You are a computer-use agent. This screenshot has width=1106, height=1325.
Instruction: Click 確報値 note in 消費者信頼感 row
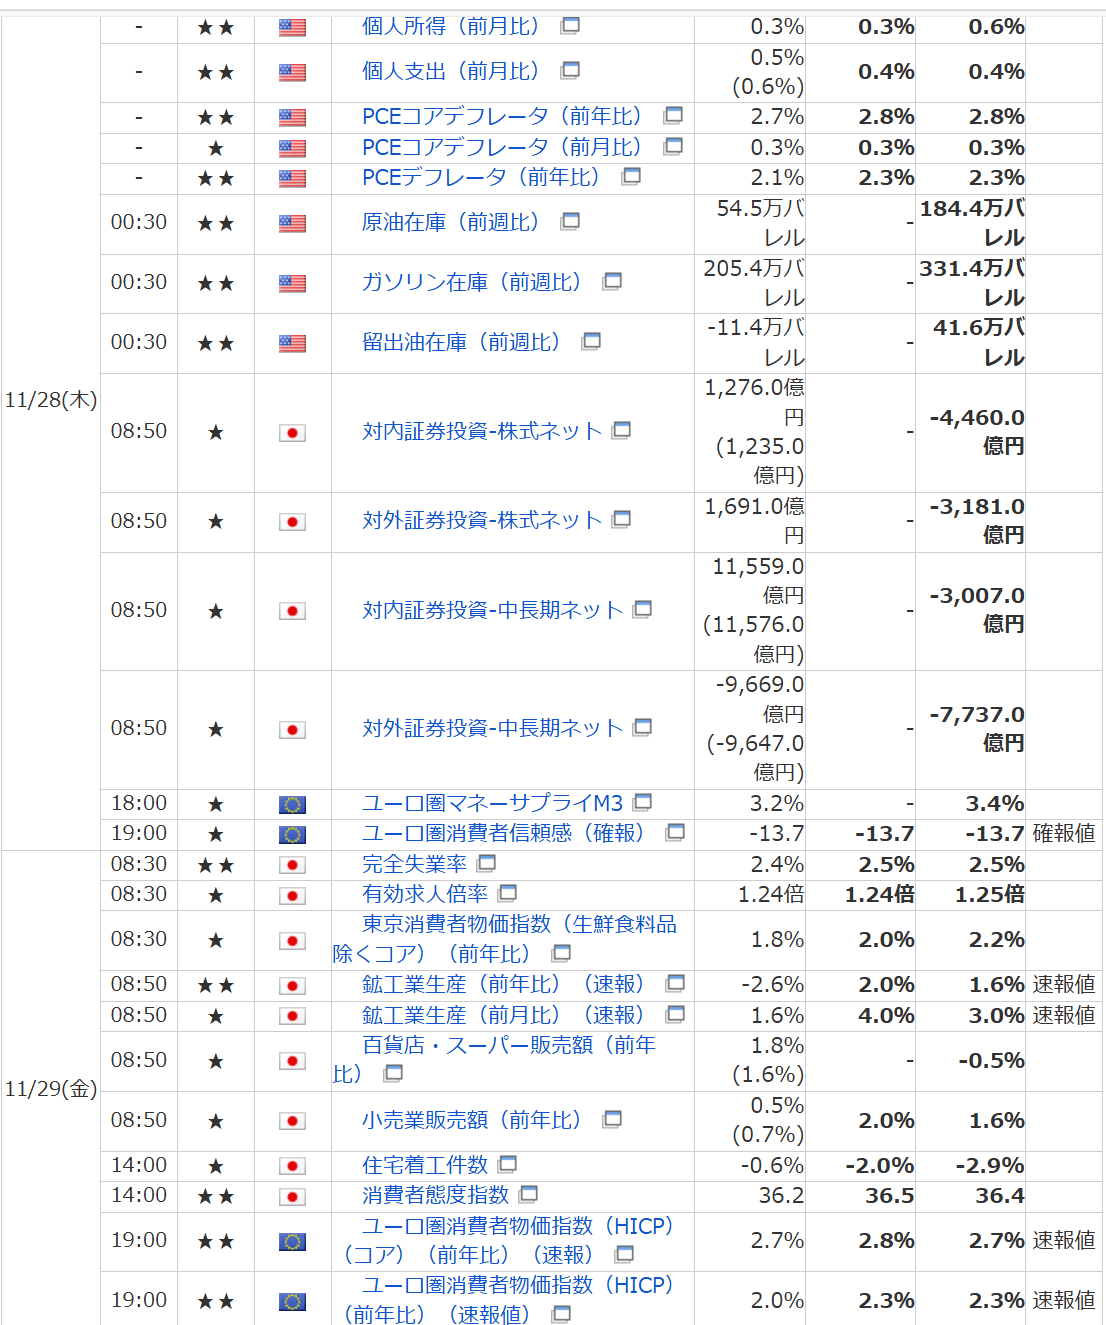pos(1064,833)
